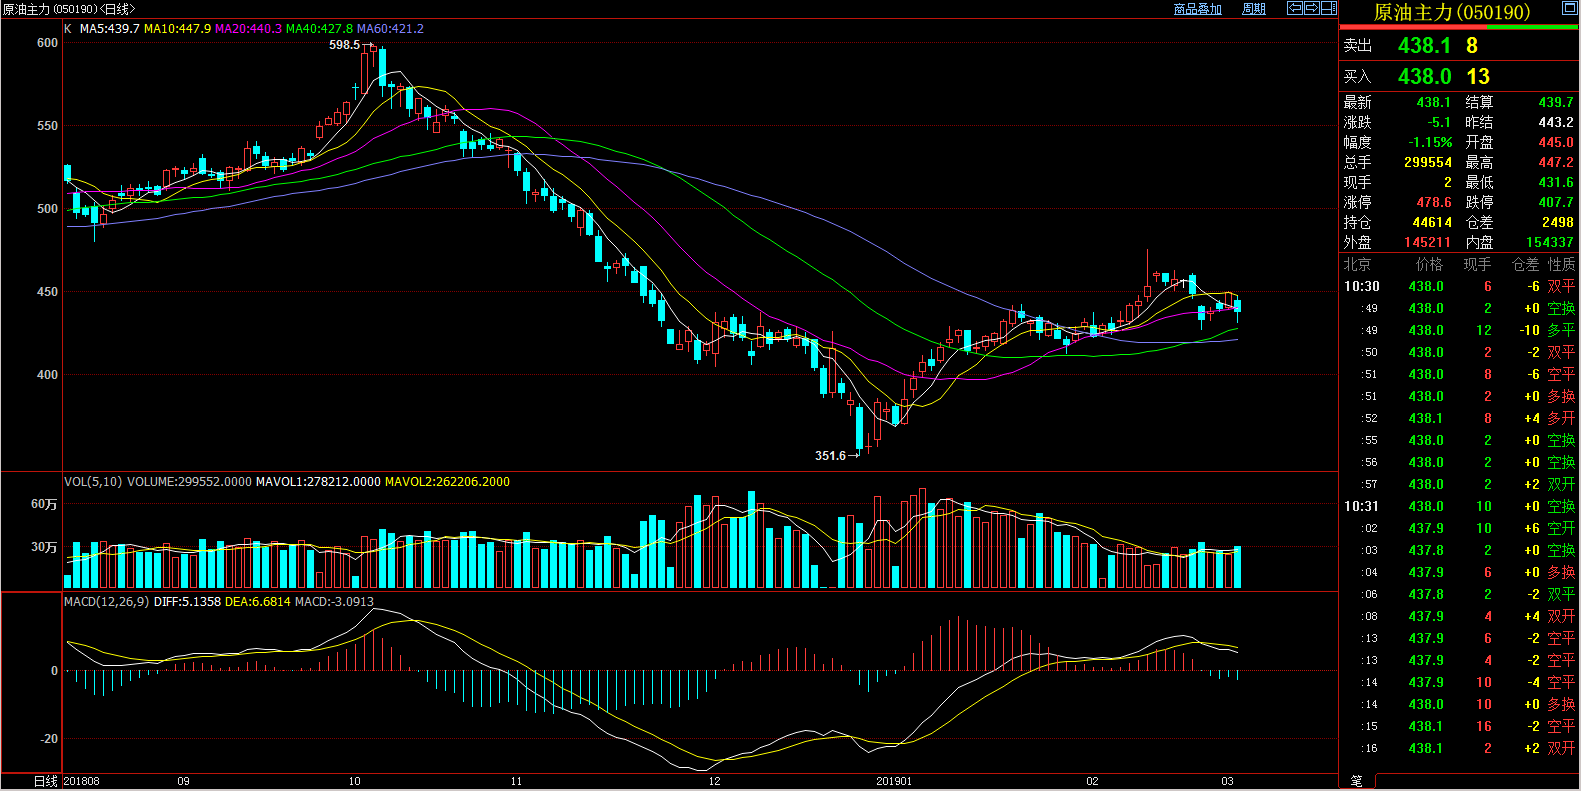The width and height of the screenshot is (1581, 791).
Task: Click the 总手 value 299554
Action: (1428, 162)
